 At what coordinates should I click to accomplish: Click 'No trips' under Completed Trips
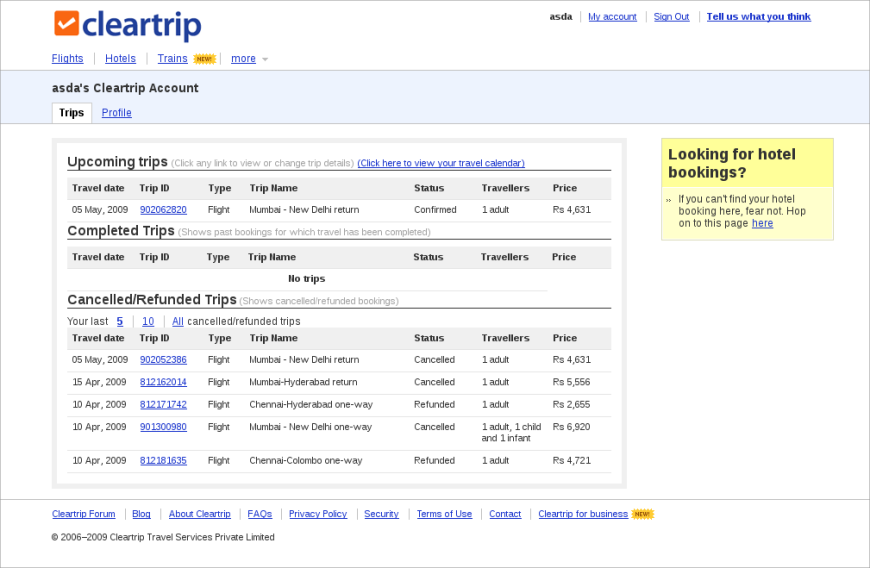(x=307, y=278)
